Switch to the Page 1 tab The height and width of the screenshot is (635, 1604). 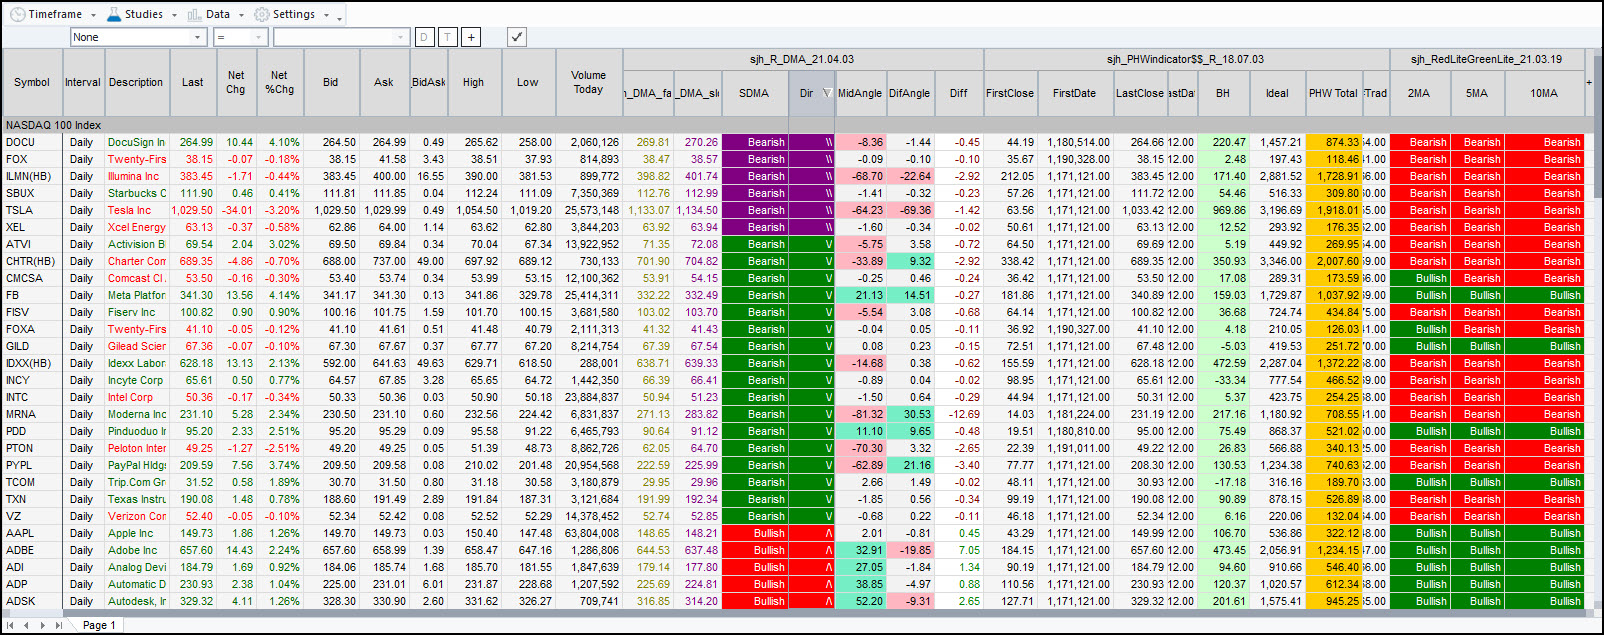(x=99, y=625)
